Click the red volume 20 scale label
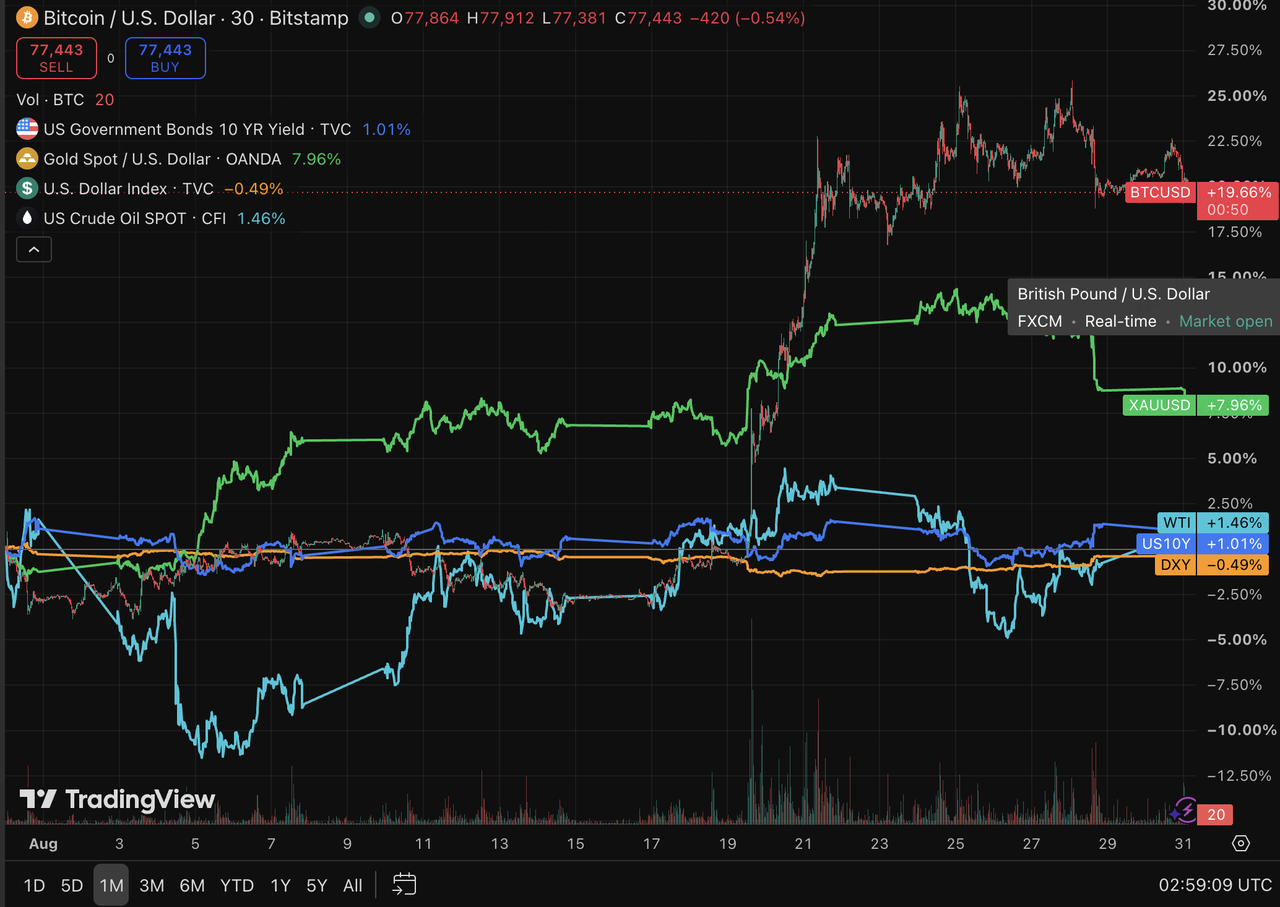The image size is (1280, 907). click(1217, 815)
